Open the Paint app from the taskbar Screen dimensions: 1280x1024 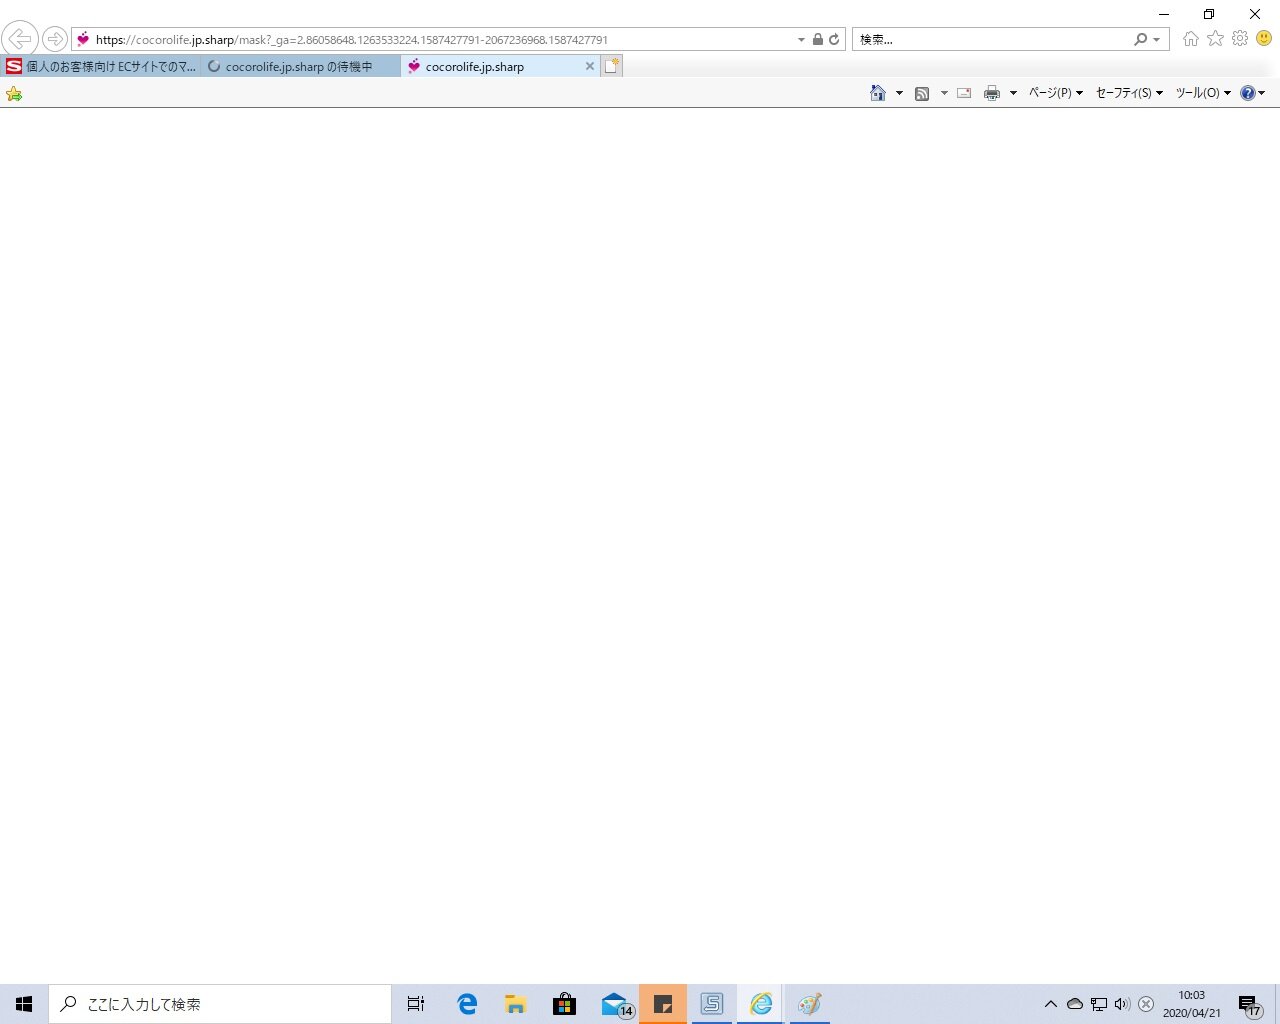[x=810, y=1004]
